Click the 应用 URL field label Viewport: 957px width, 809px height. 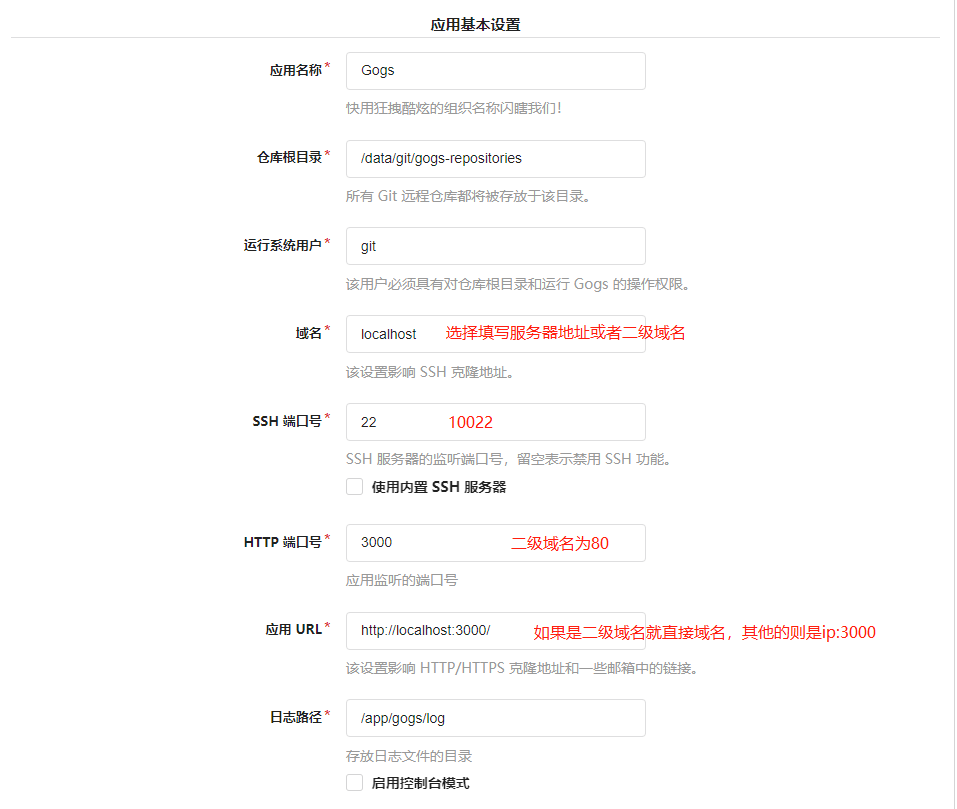coord(294,630)
